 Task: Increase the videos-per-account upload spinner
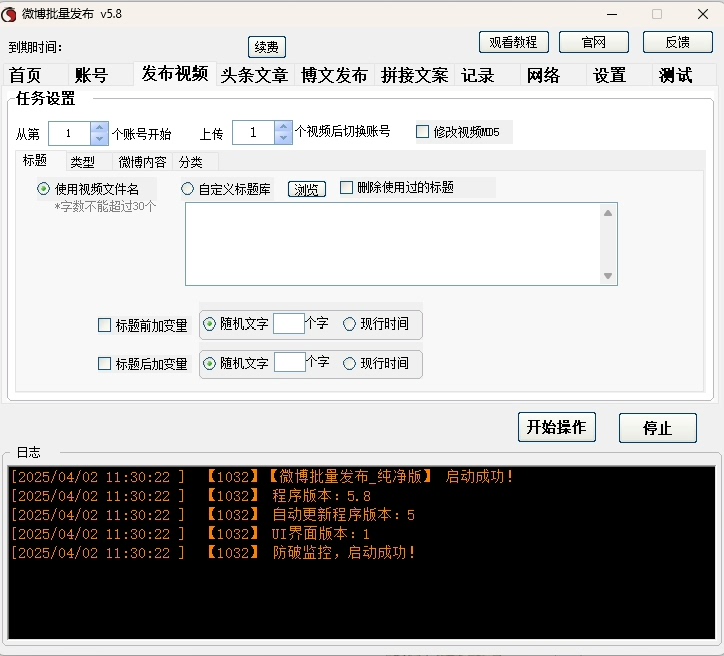pyautogui.click(x=284, y=126)
